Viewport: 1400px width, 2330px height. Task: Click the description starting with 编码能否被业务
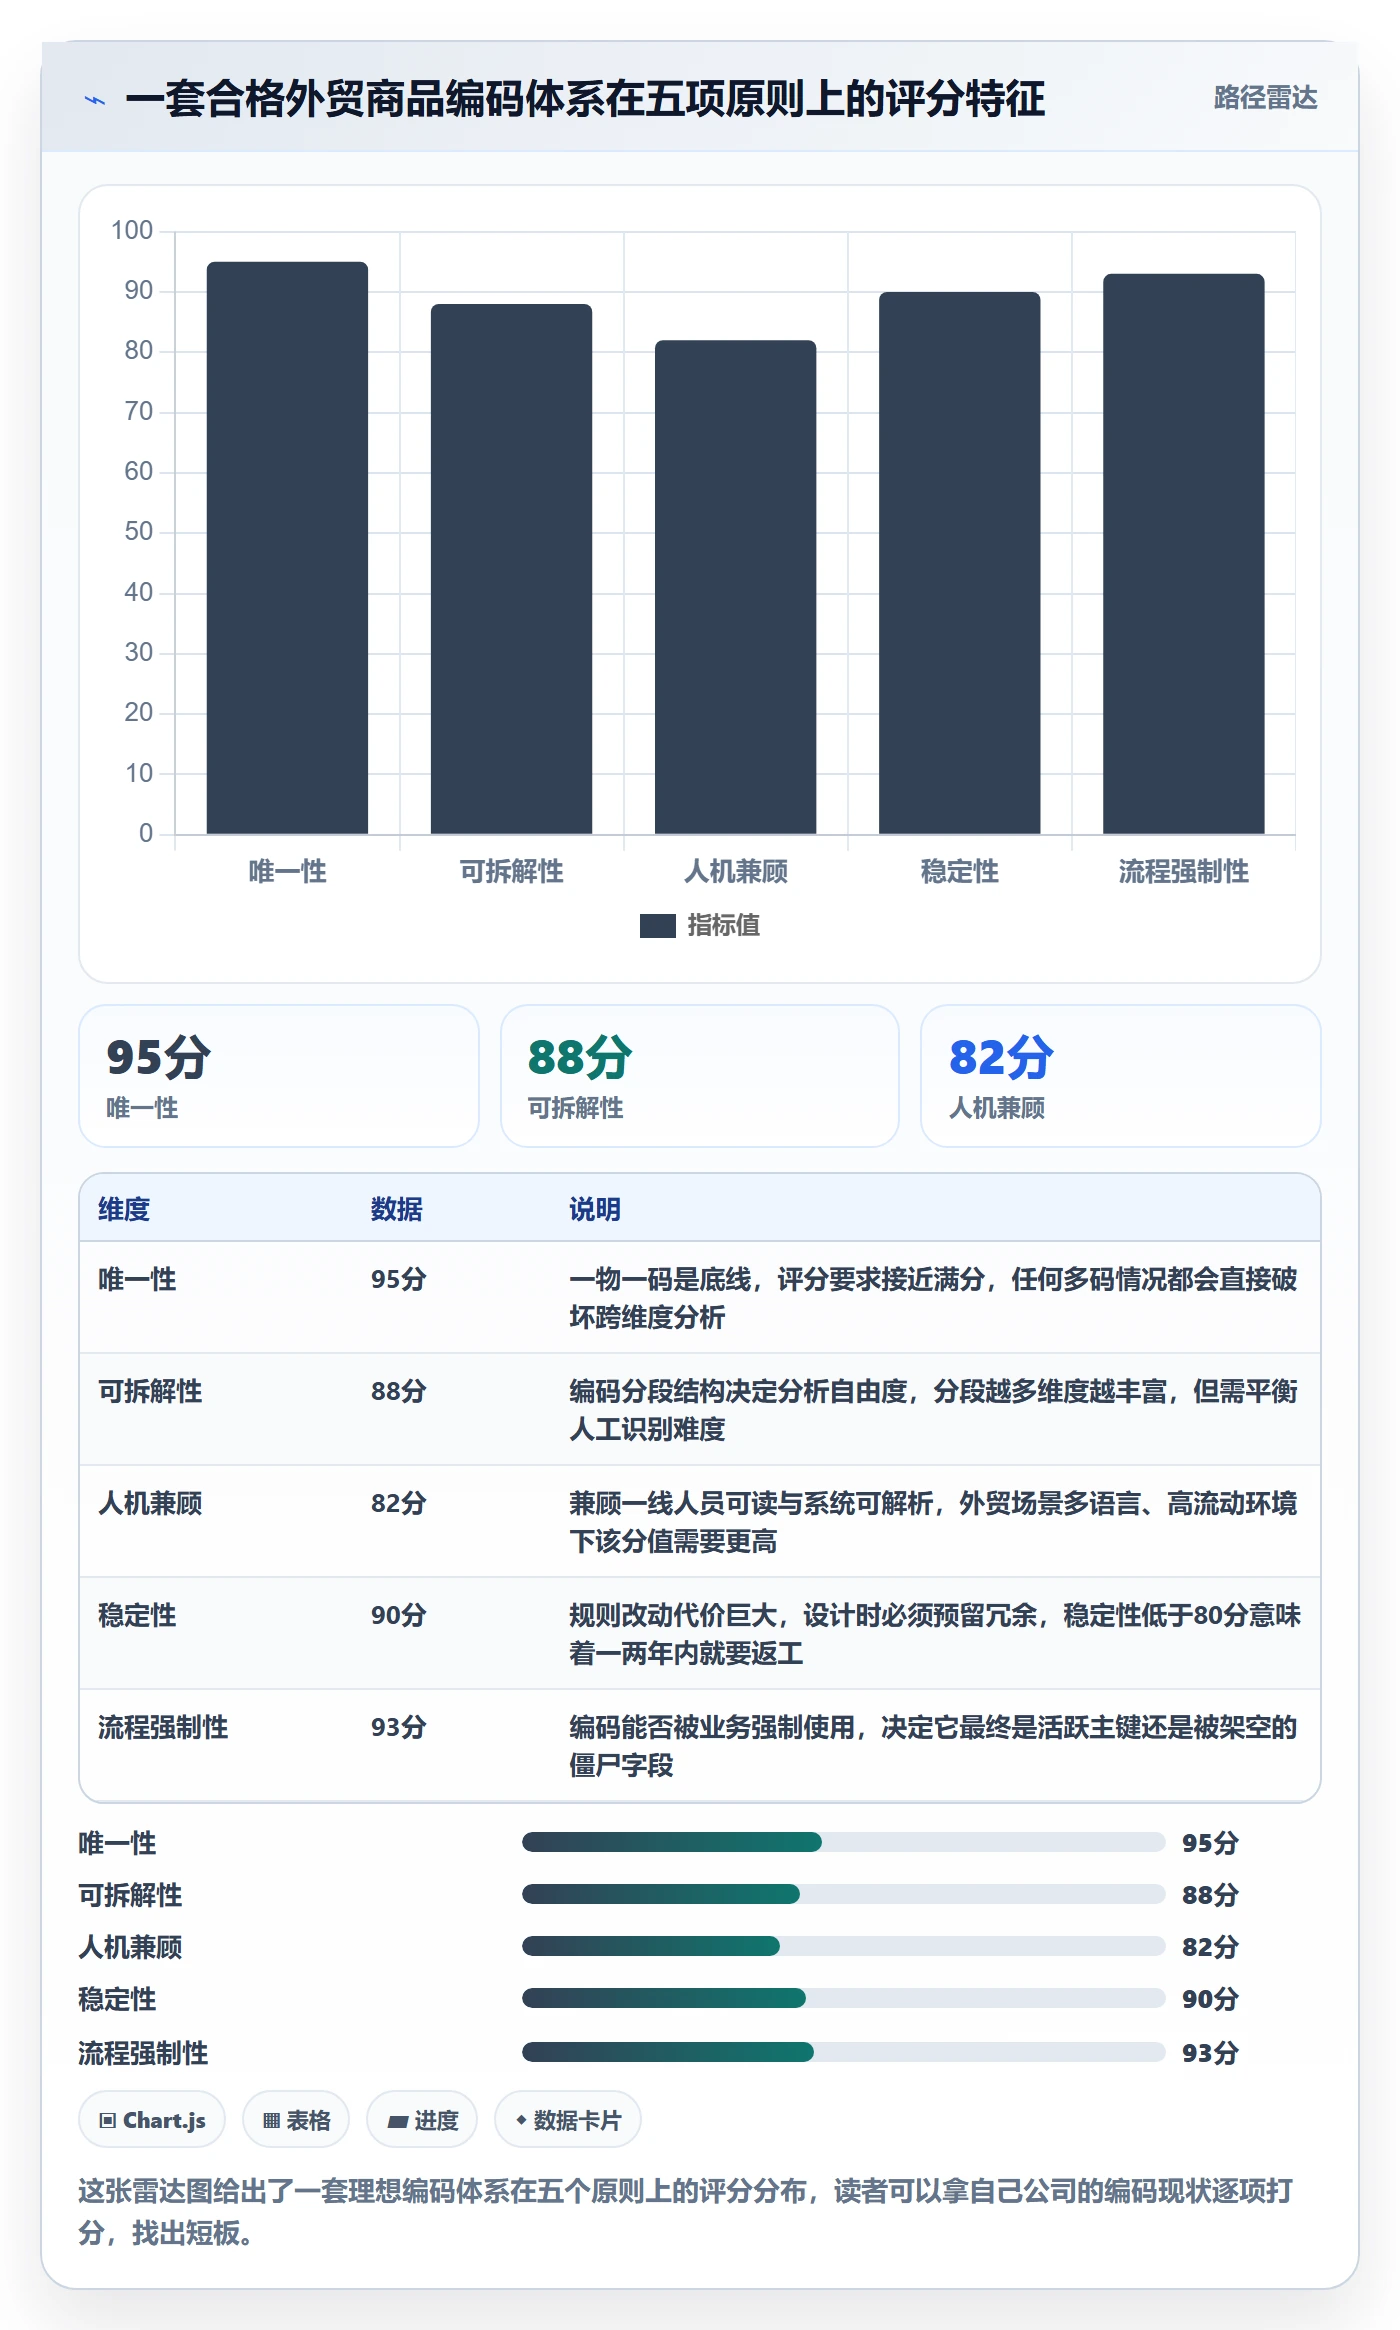pyautogui.click(x=933, y=1746)
